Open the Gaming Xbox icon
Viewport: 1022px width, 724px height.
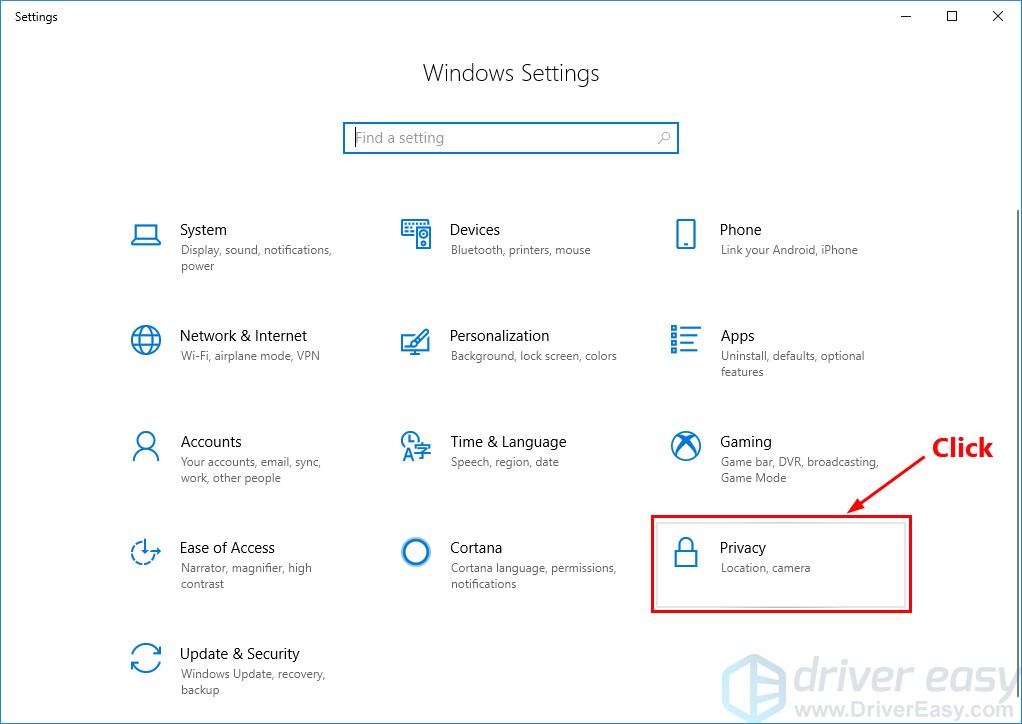tap(685, 446)
